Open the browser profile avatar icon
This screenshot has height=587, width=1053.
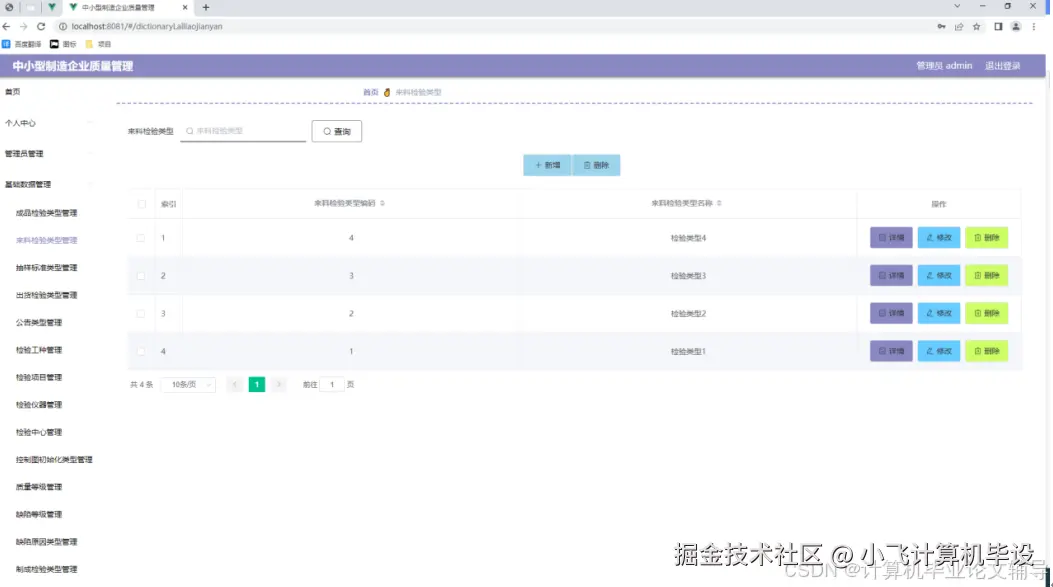(x=1016, y=26)
